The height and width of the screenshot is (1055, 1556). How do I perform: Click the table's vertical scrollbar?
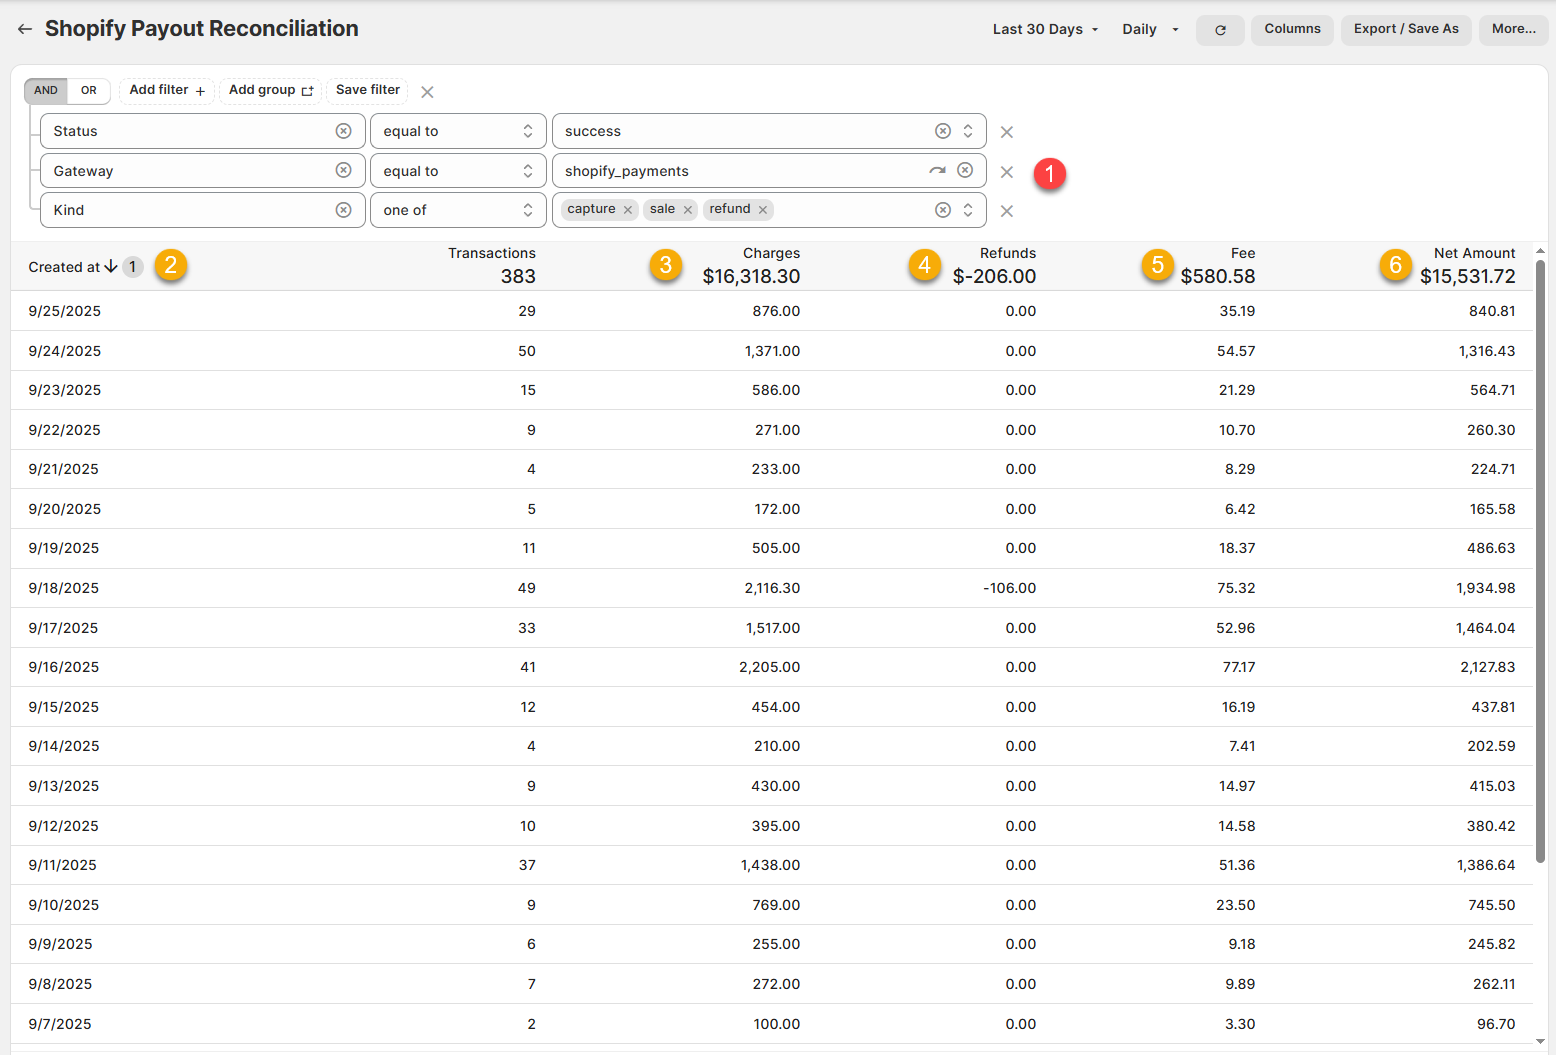(1540, 560)
